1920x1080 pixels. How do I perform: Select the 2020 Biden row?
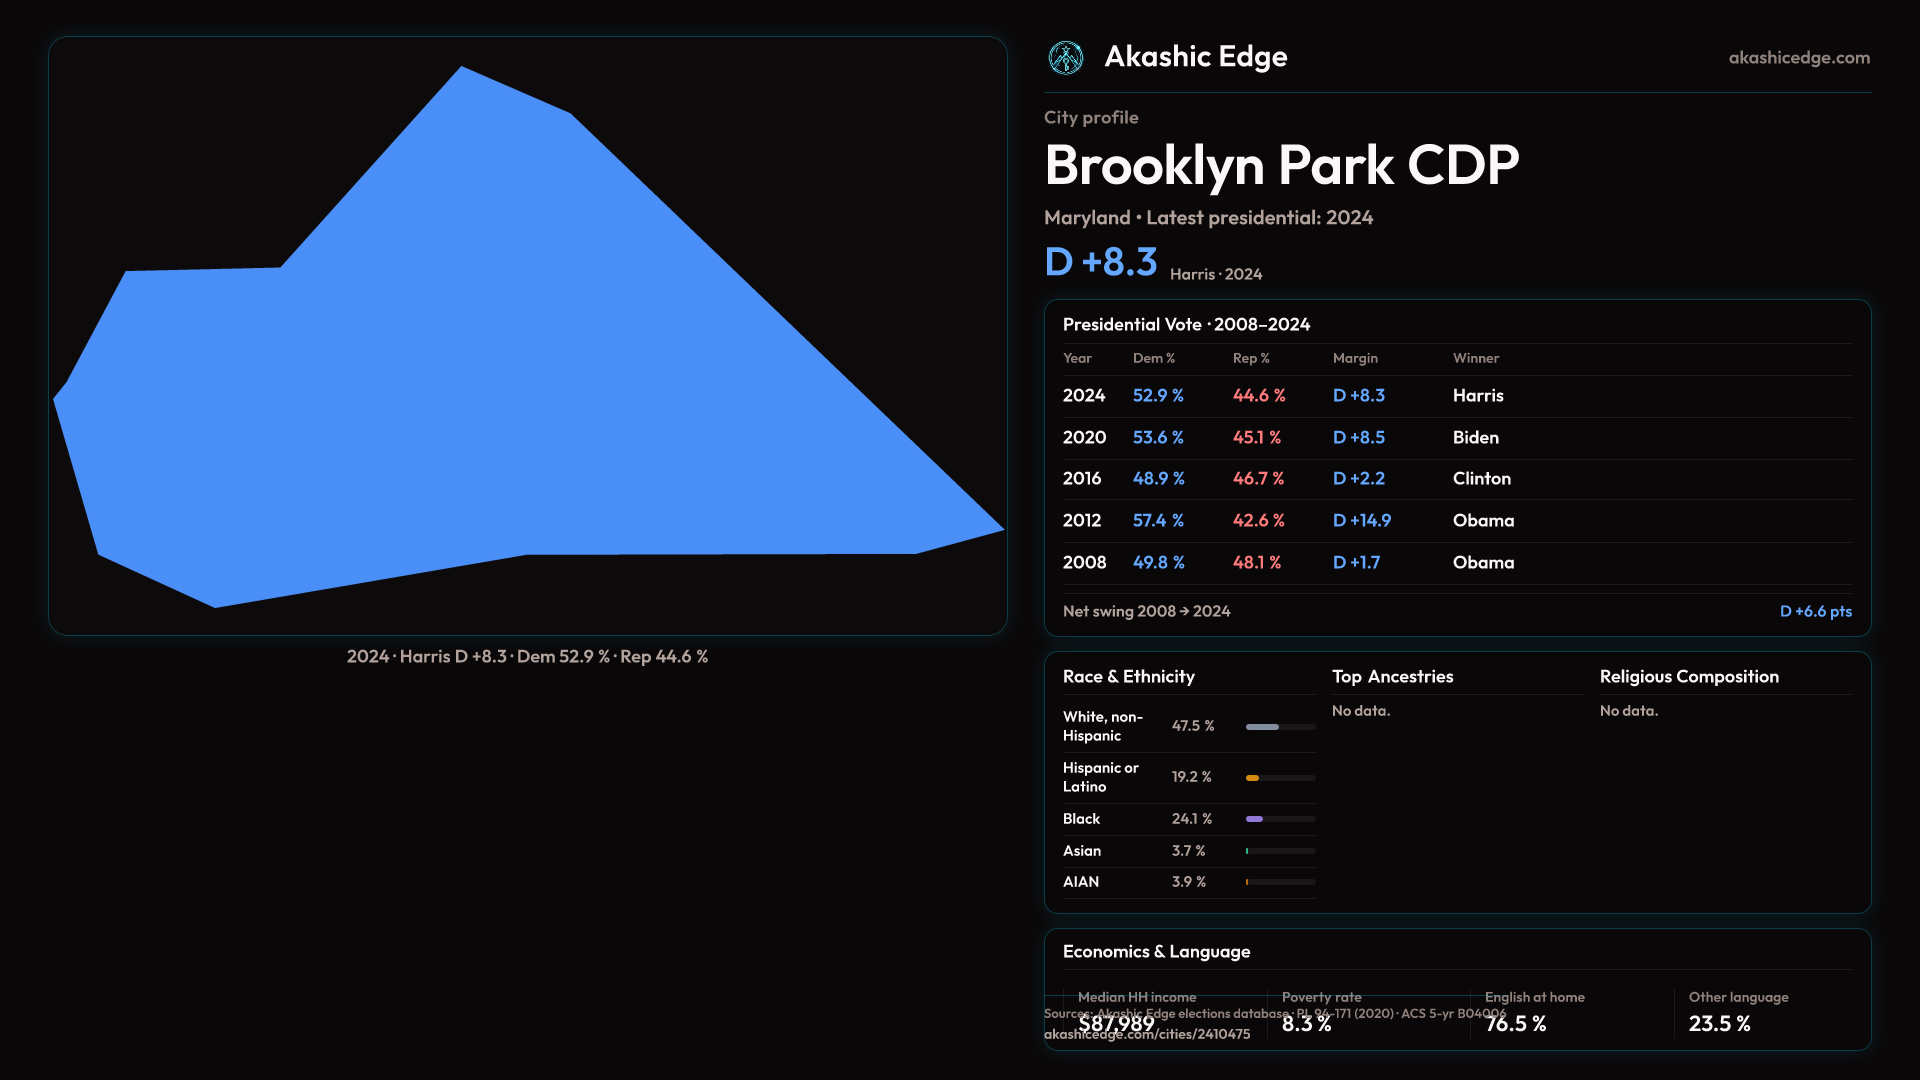1456,438
